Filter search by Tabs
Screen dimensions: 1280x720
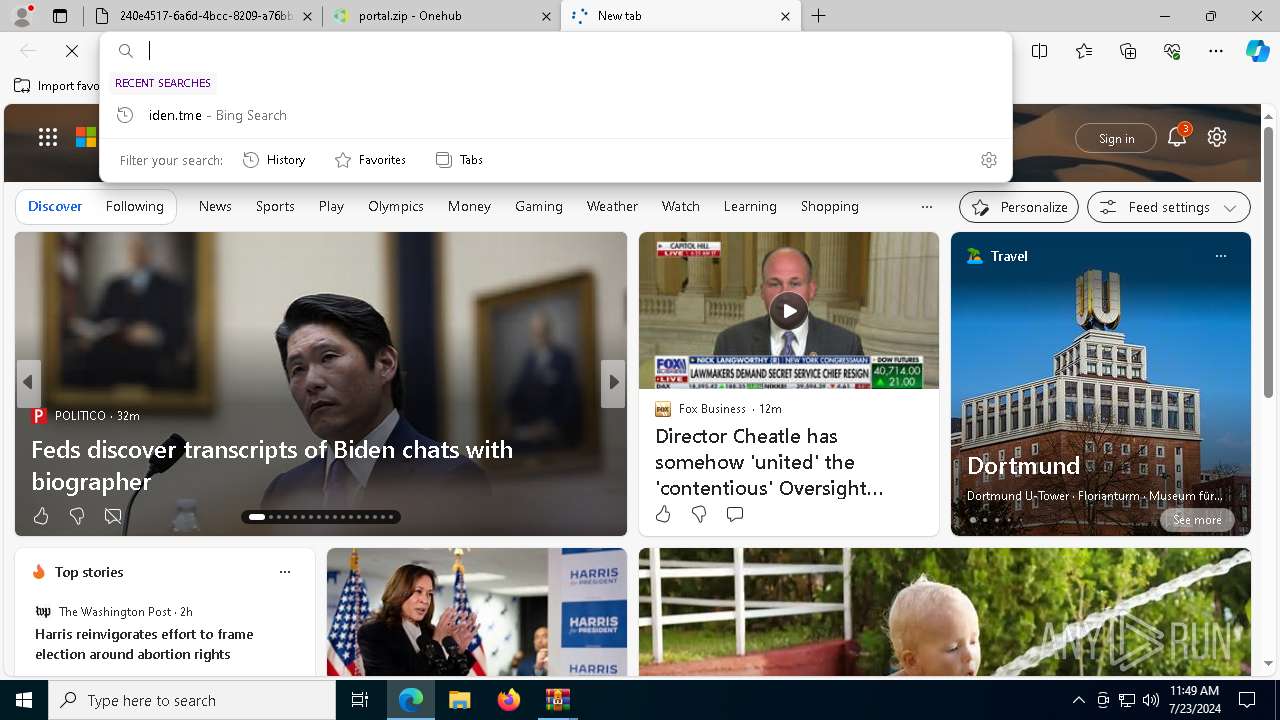(x=459, y=160)
